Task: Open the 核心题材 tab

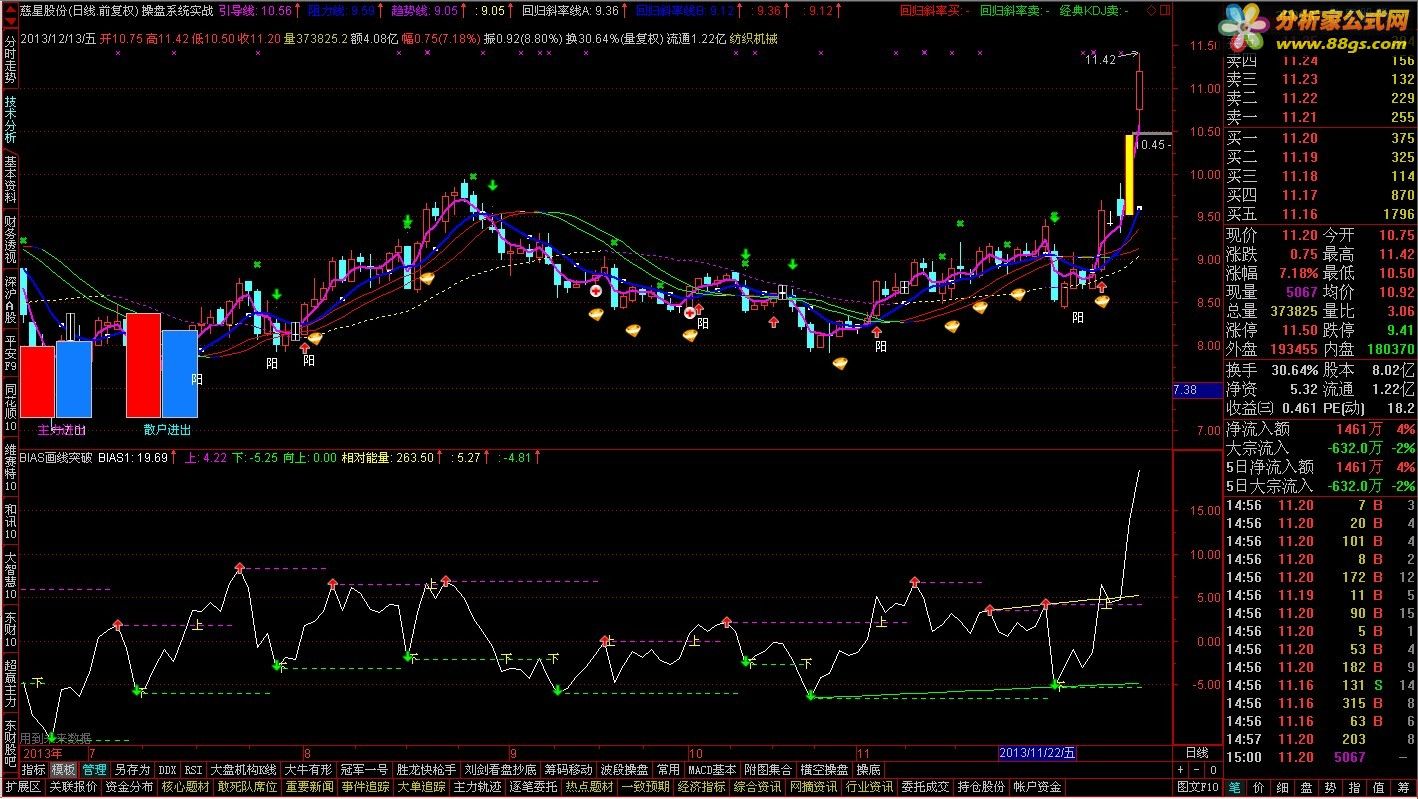Action: pos(186,787)
